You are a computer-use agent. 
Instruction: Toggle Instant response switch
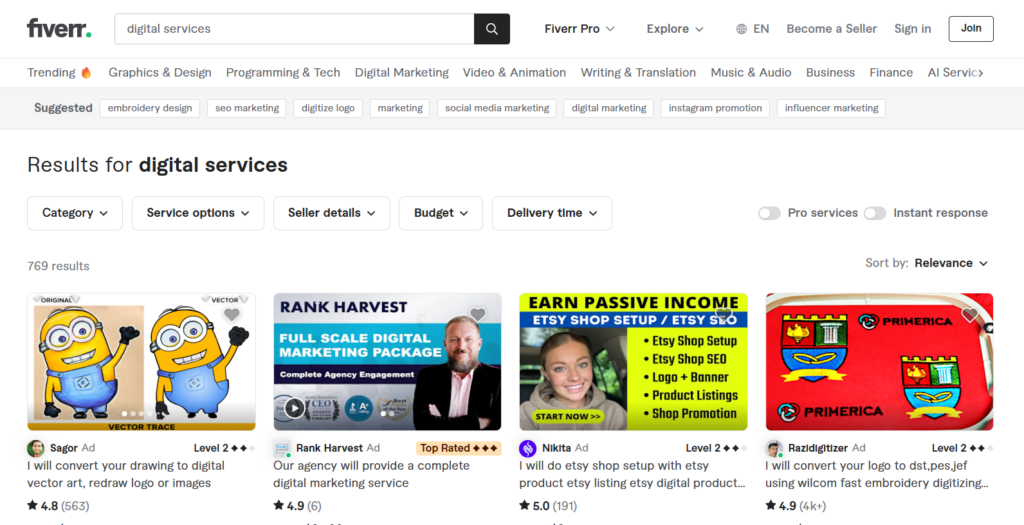click(875, 214)
